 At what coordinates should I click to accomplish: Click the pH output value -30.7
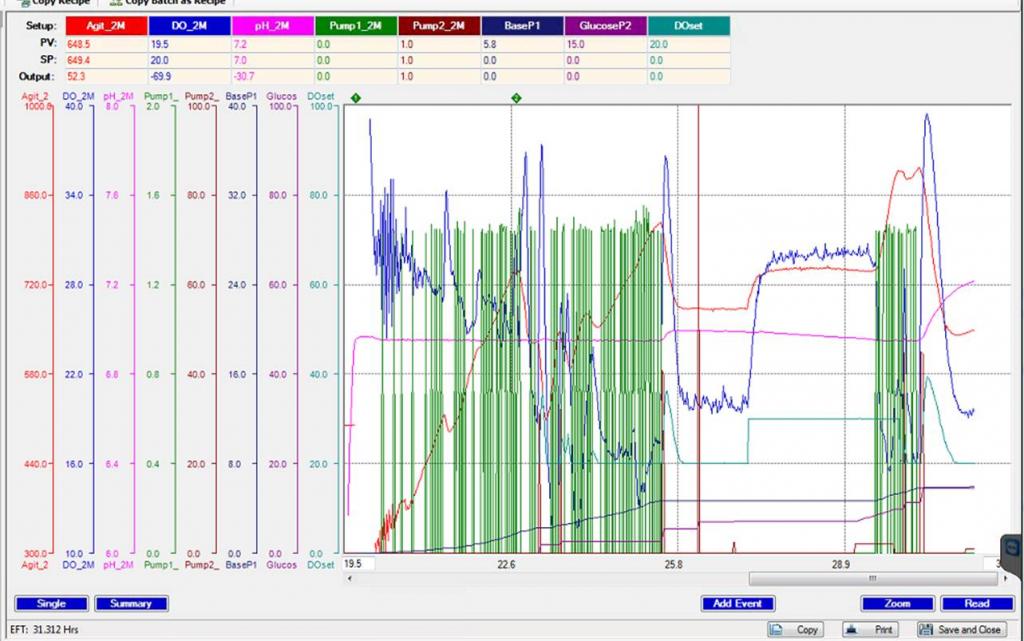point(244,76)
